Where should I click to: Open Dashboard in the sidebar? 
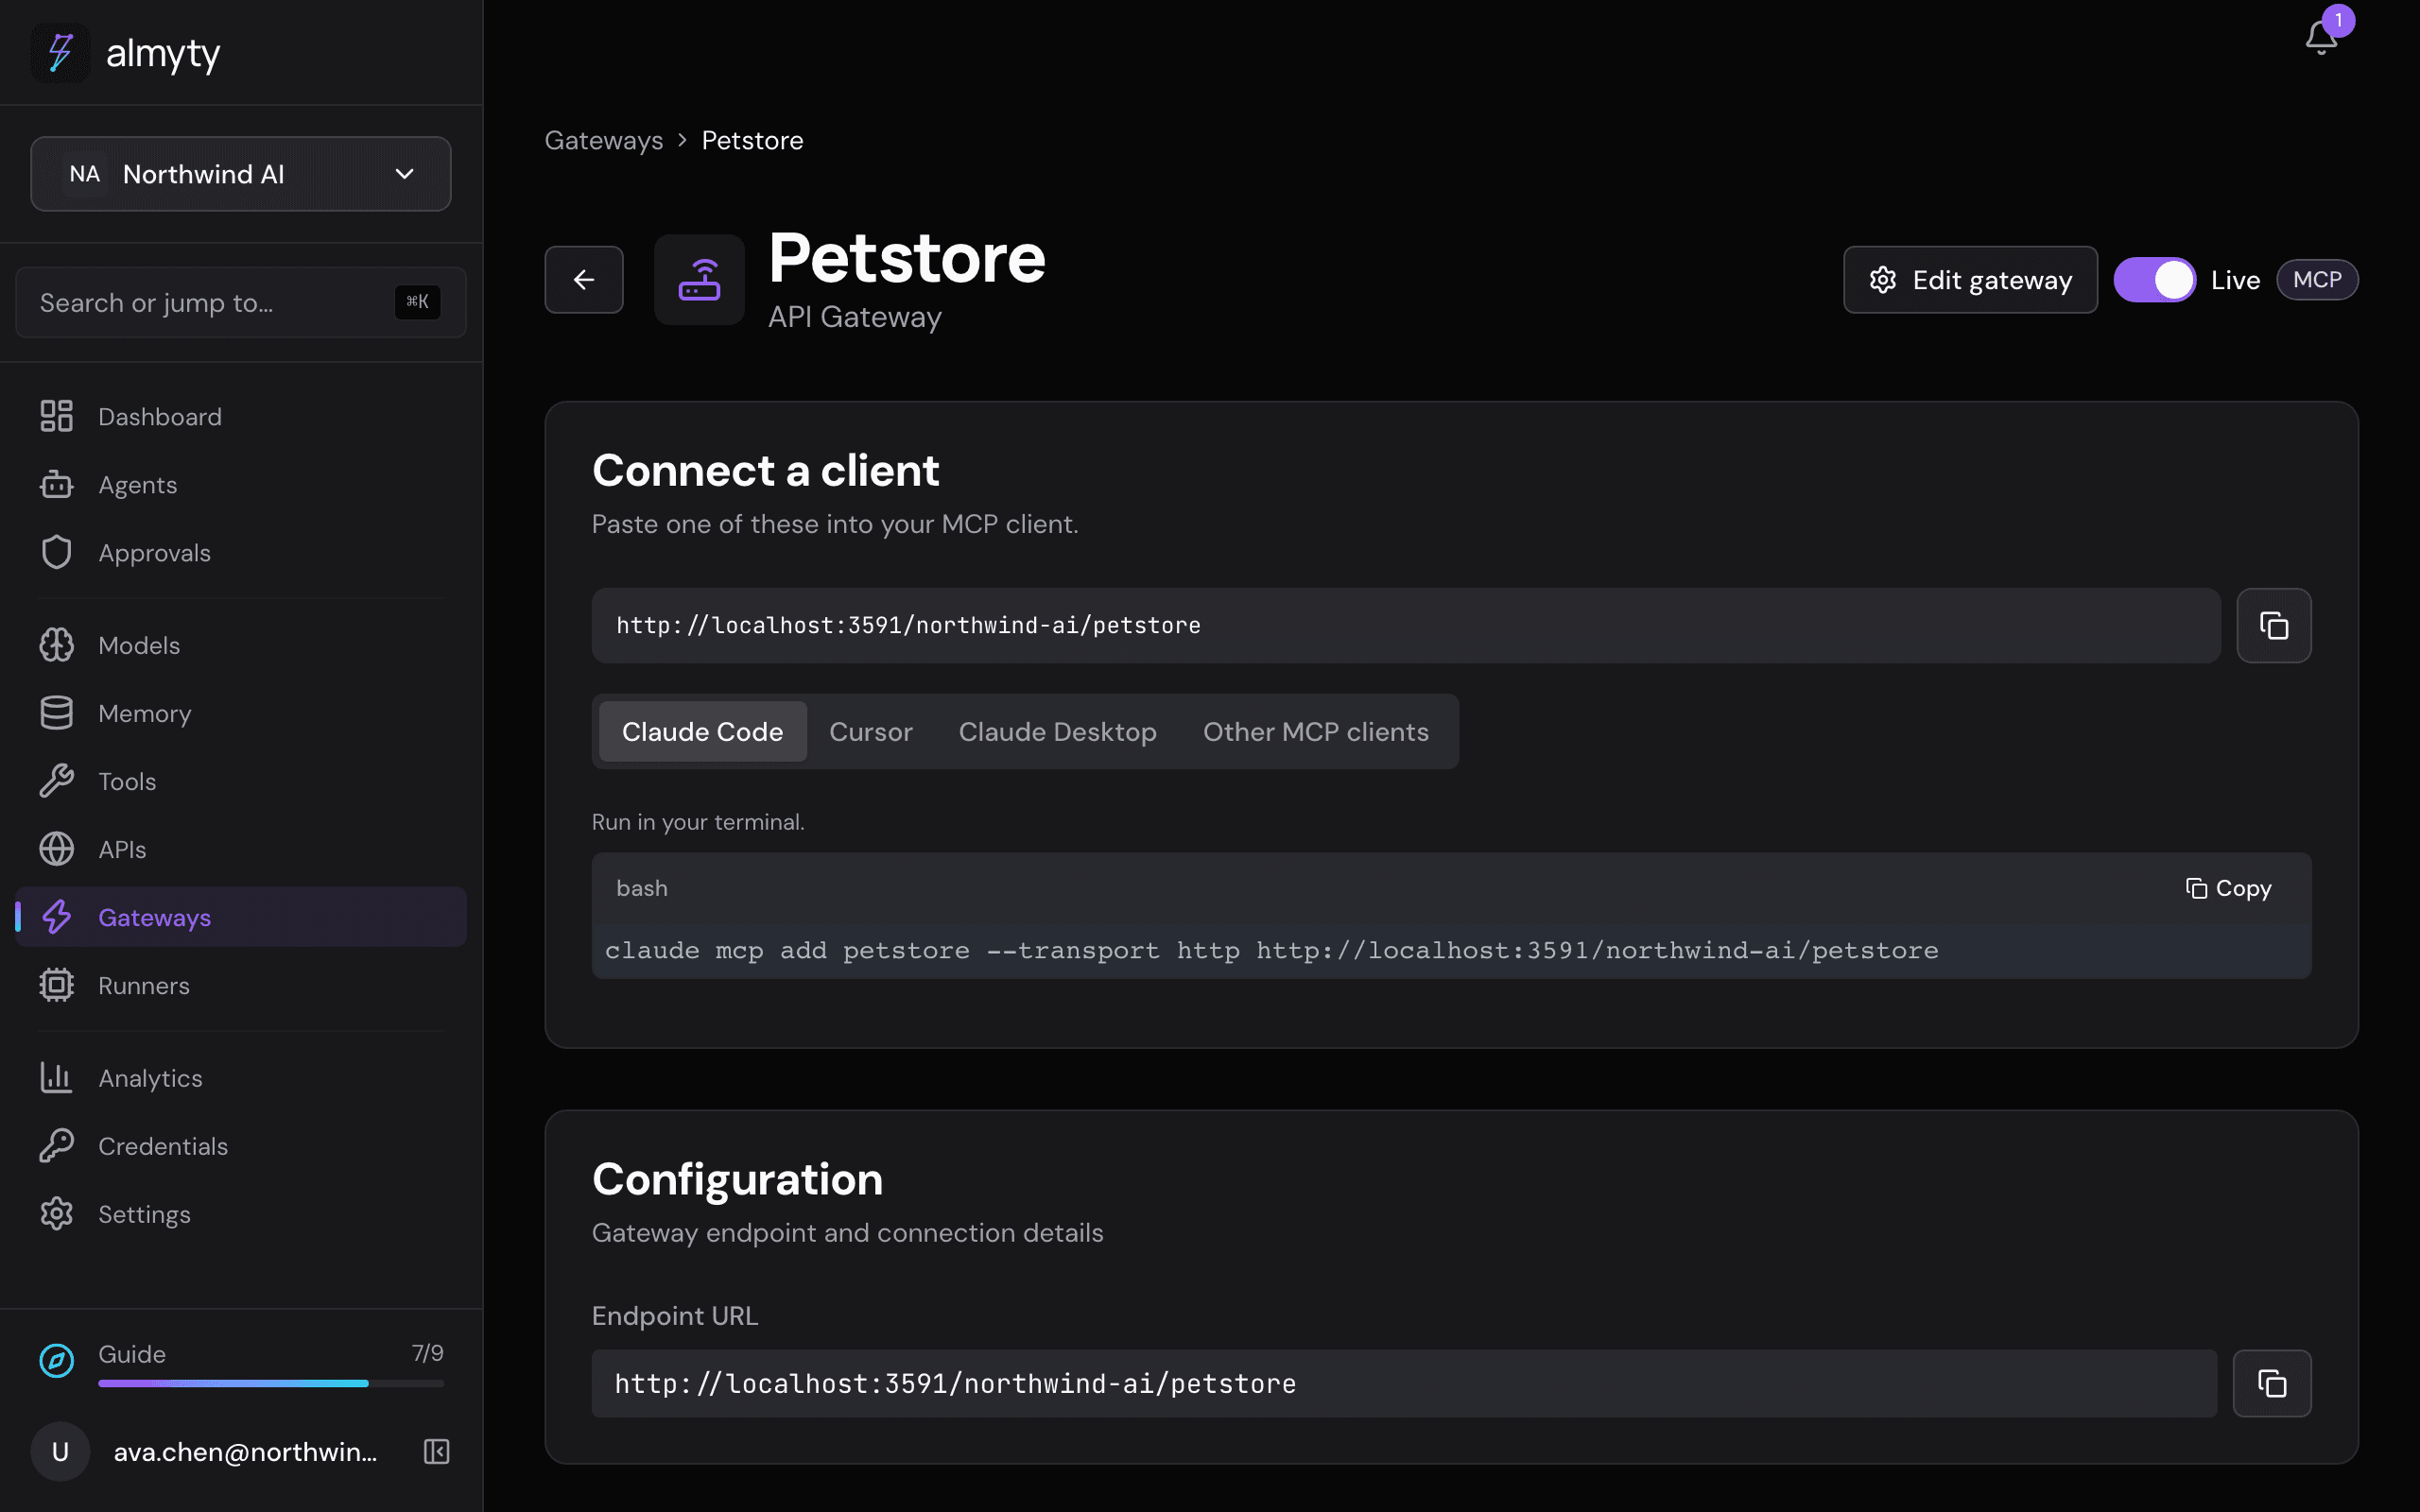pos(241,416)
